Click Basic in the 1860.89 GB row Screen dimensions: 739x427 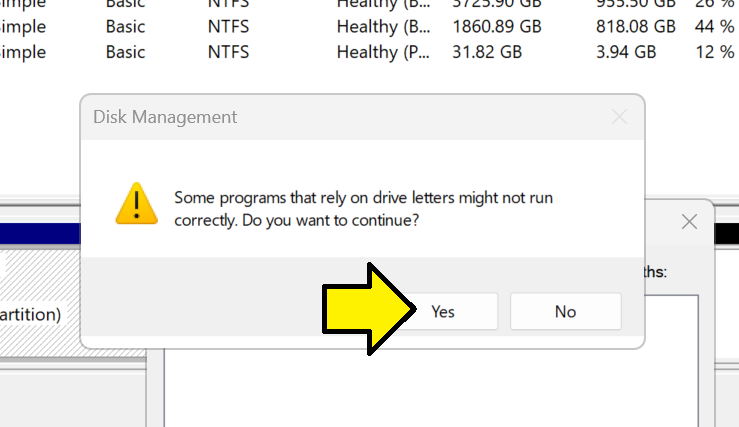coord(125,26)
